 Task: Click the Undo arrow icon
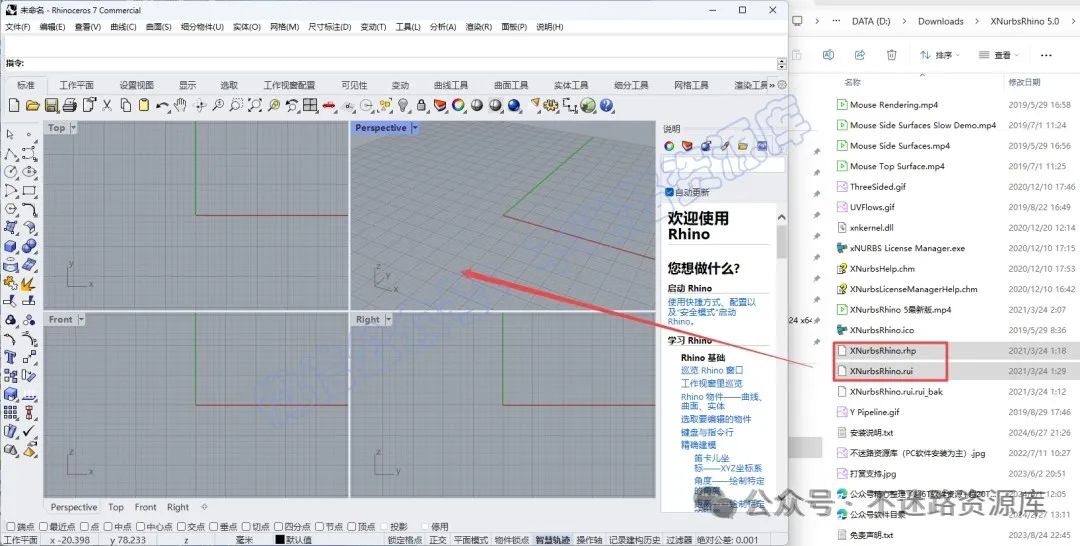click(163, 105)
